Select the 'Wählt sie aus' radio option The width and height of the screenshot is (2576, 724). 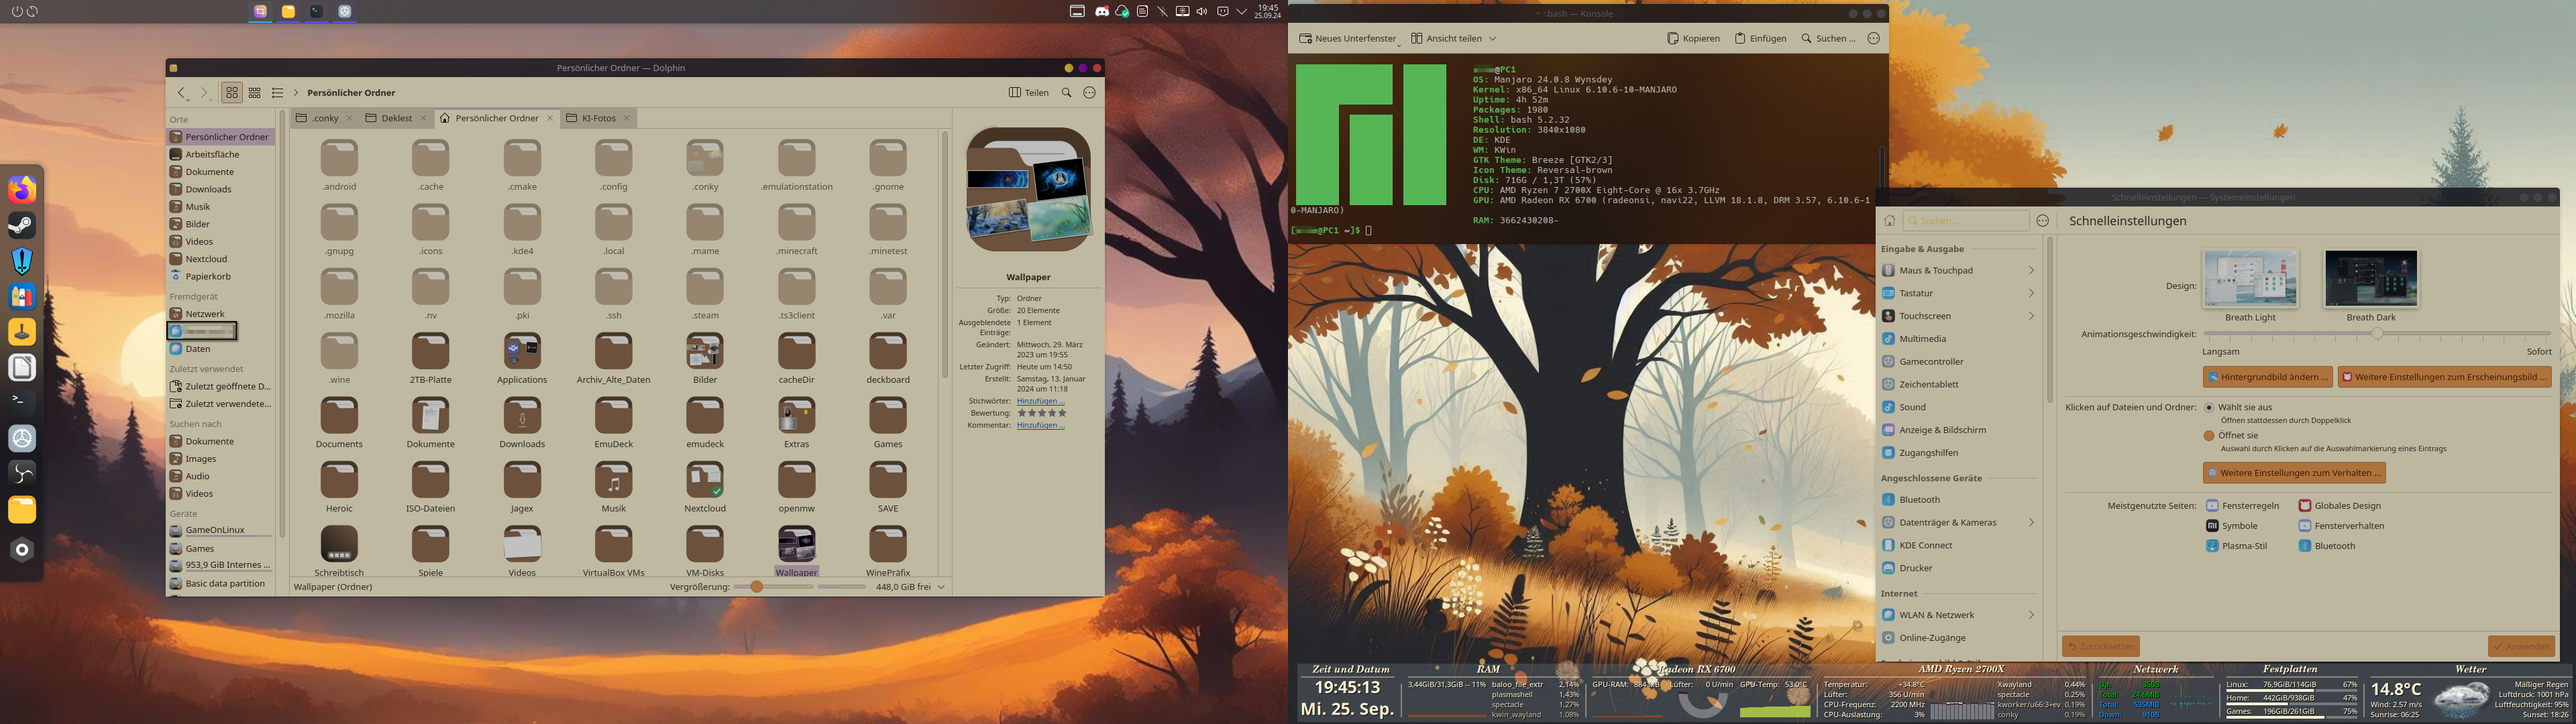(x=2208, y=407)
